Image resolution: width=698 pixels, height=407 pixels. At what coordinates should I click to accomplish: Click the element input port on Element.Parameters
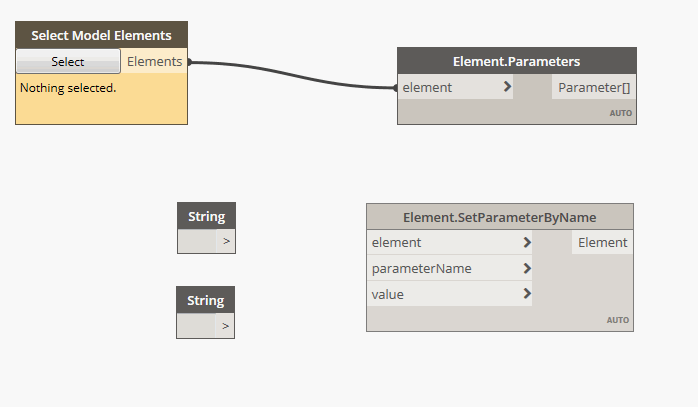point(428,87)
